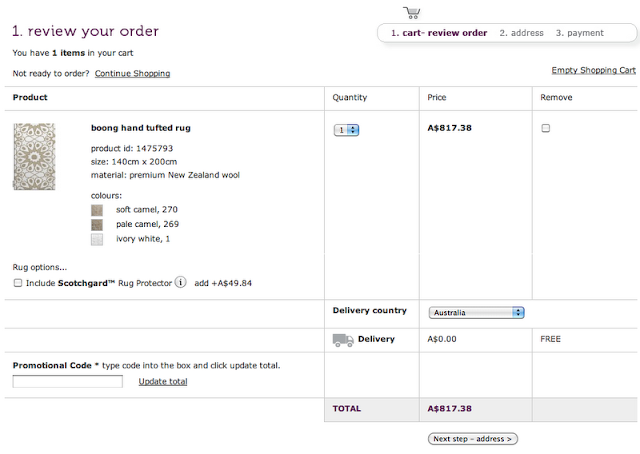The height and width of the screenshot is (454, 640).
Task: Select the pale camel colour swatch
Action: [x=97, y=225]
